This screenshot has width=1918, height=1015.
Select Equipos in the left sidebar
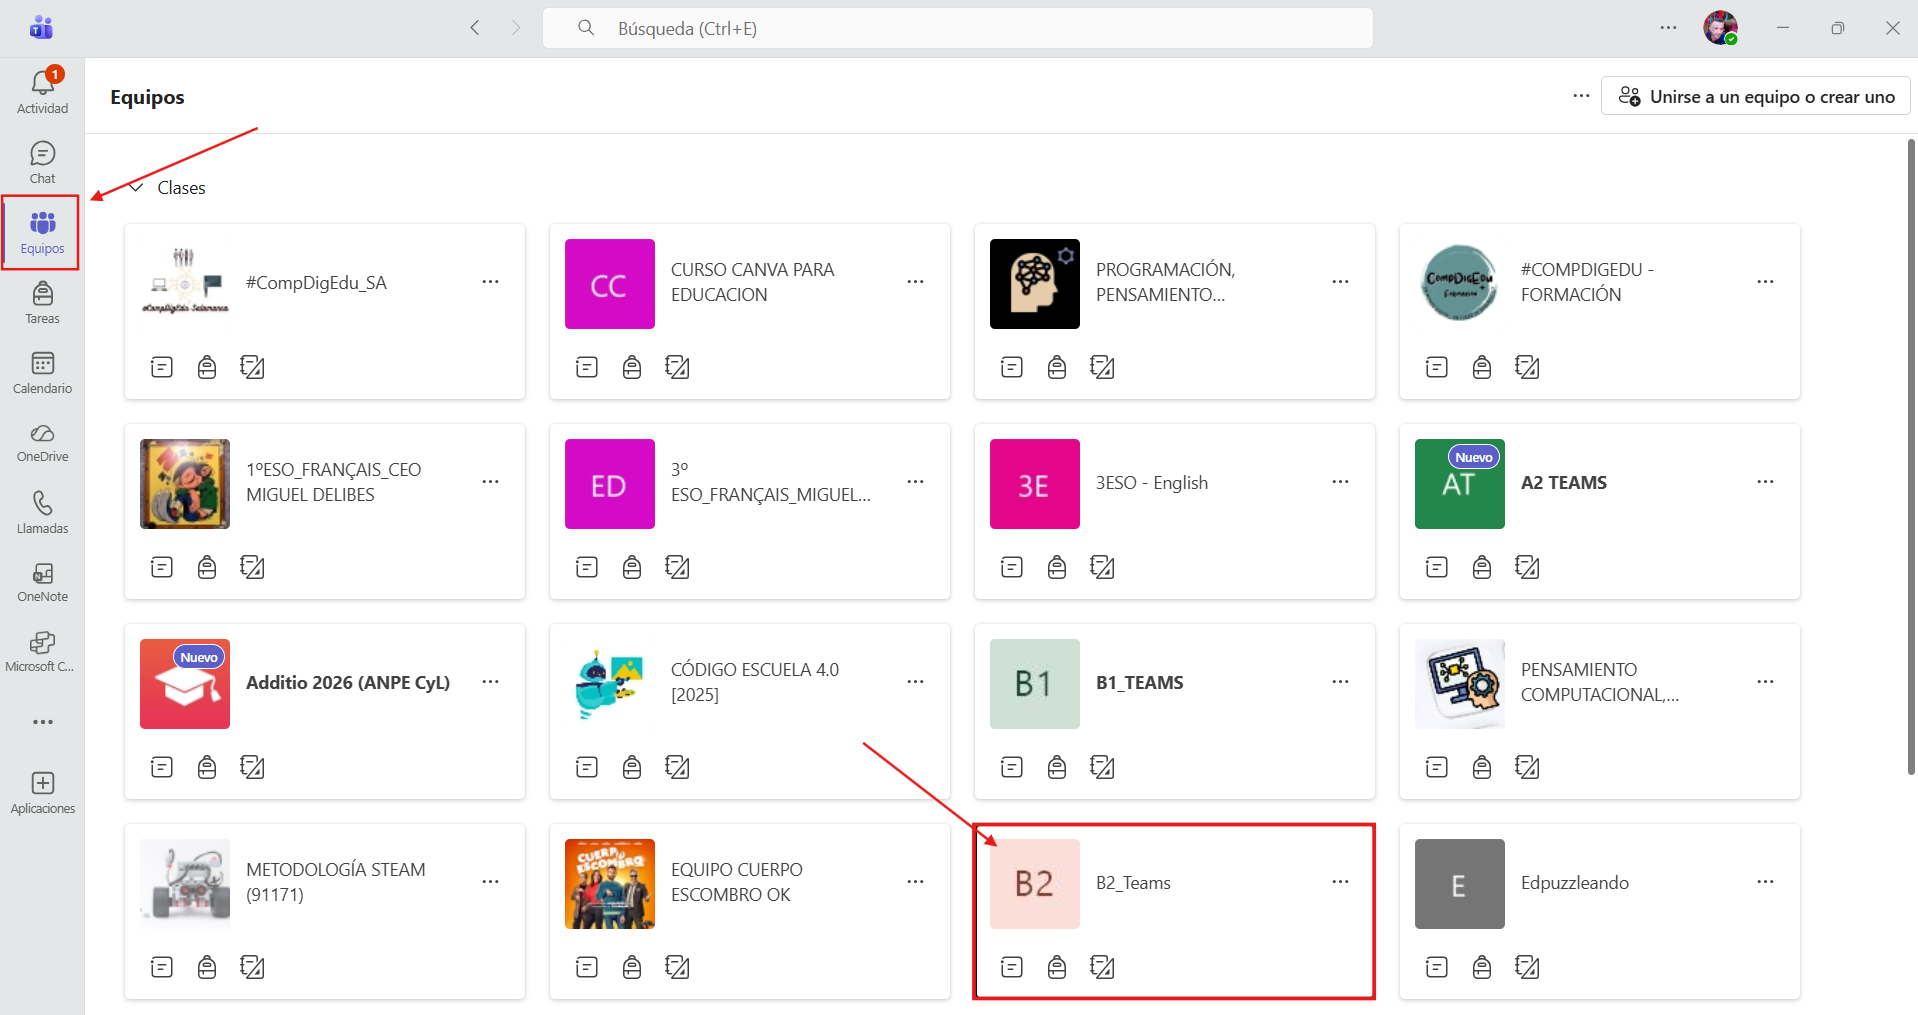click(42, 233)
